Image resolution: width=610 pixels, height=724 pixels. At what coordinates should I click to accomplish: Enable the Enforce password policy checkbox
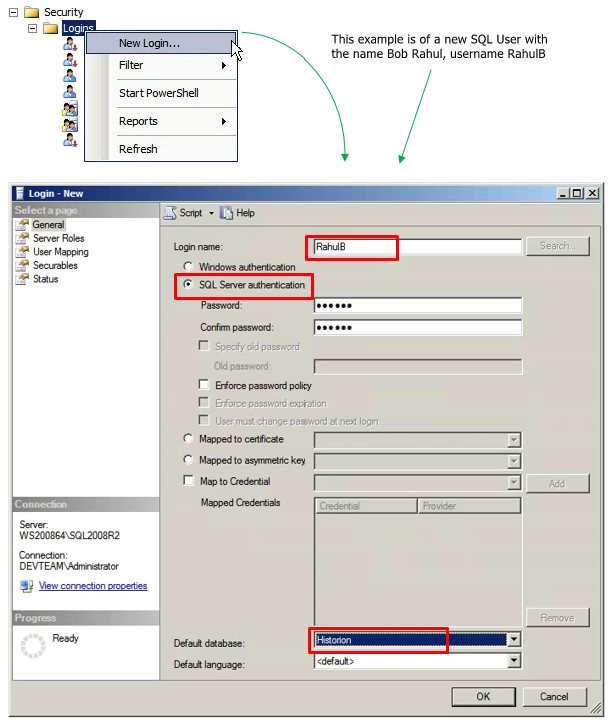(x=204, y=385)
